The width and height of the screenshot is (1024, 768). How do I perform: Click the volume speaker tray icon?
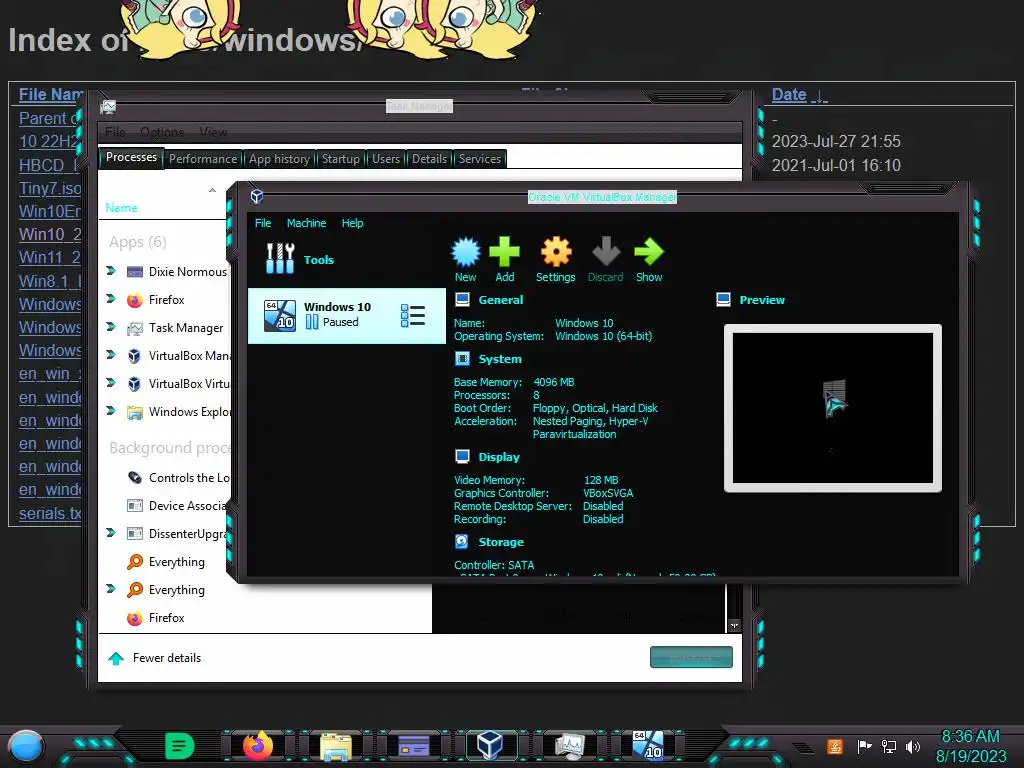912,746
